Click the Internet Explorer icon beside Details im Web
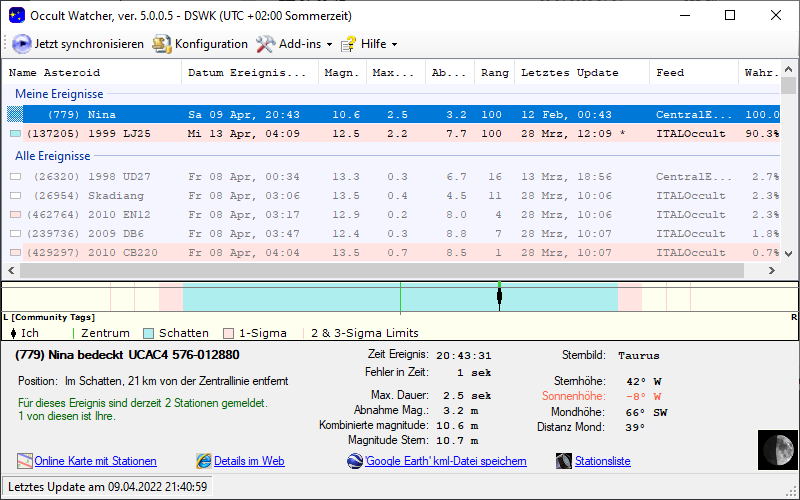 [x=204, y=461]
